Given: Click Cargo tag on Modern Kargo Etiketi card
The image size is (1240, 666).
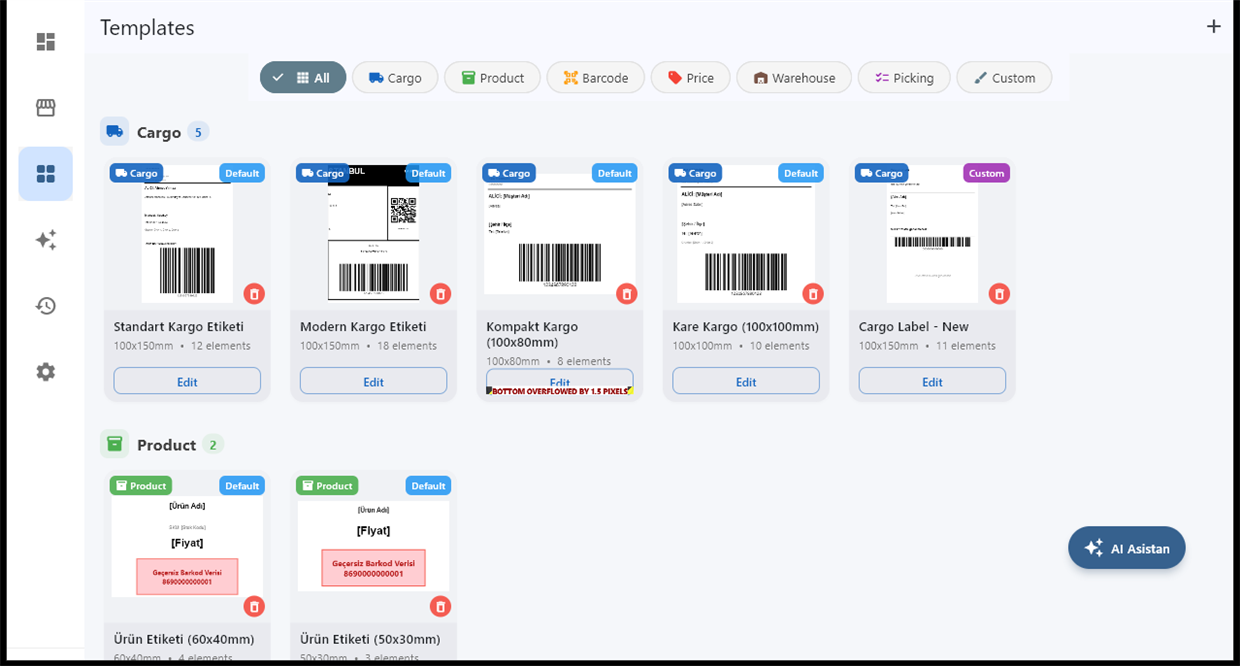Looking at the screenshot, I should [x=322, y=173].
